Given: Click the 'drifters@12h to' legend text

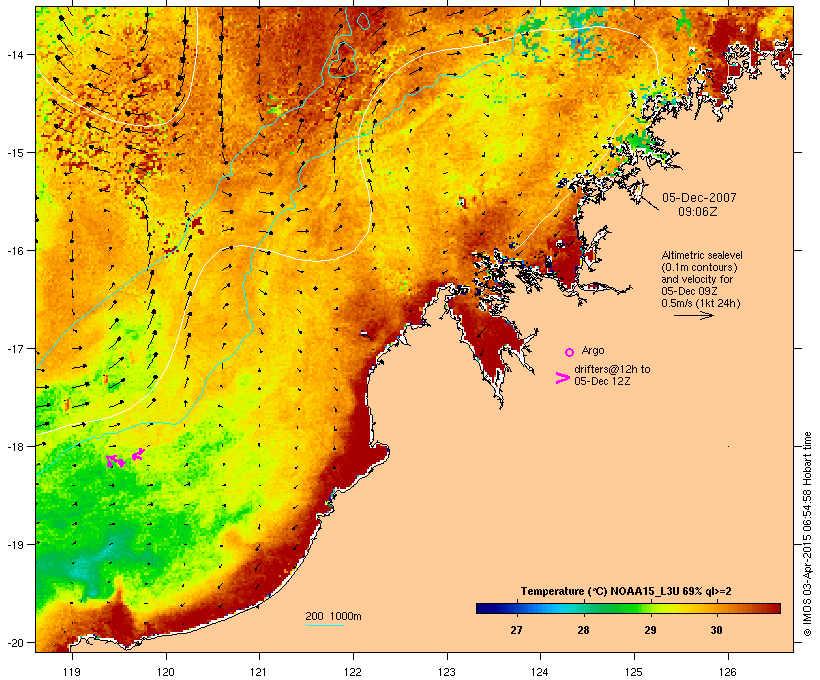Looking at the screenshot, I should click(x=612, y=369).
